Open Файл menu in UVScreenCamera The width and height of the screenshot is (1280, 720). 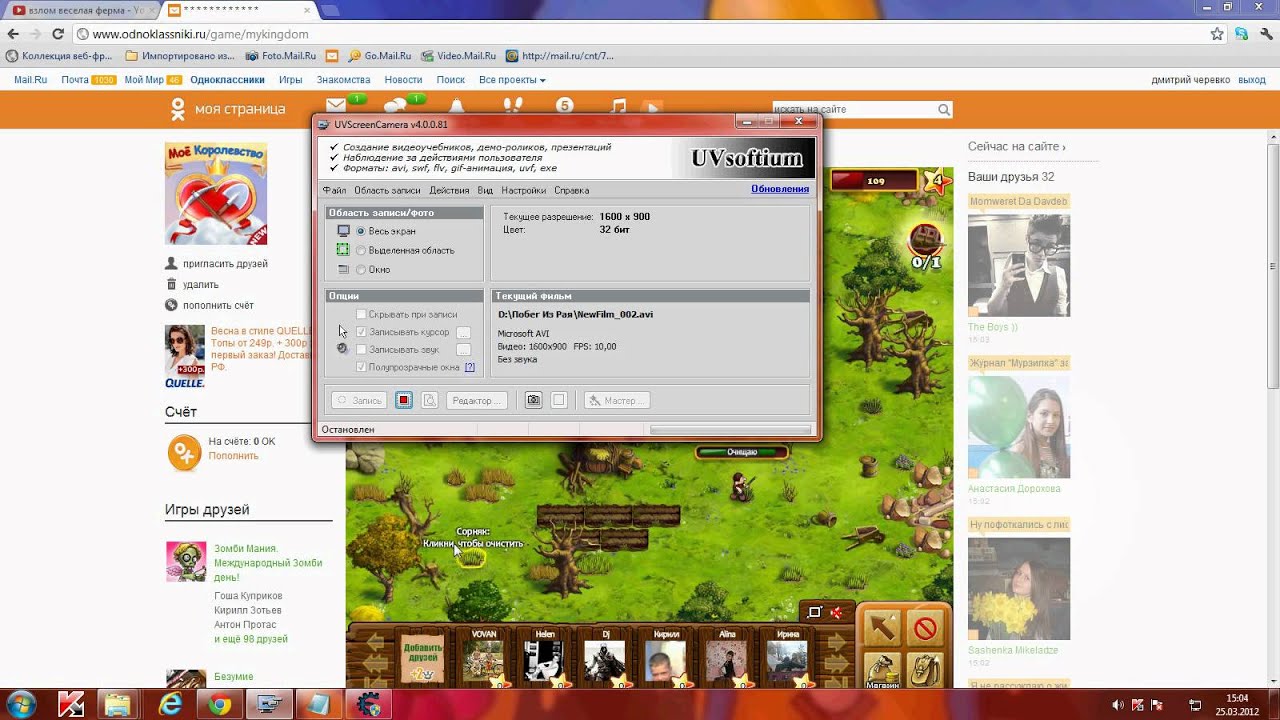[x=334, y=190]
